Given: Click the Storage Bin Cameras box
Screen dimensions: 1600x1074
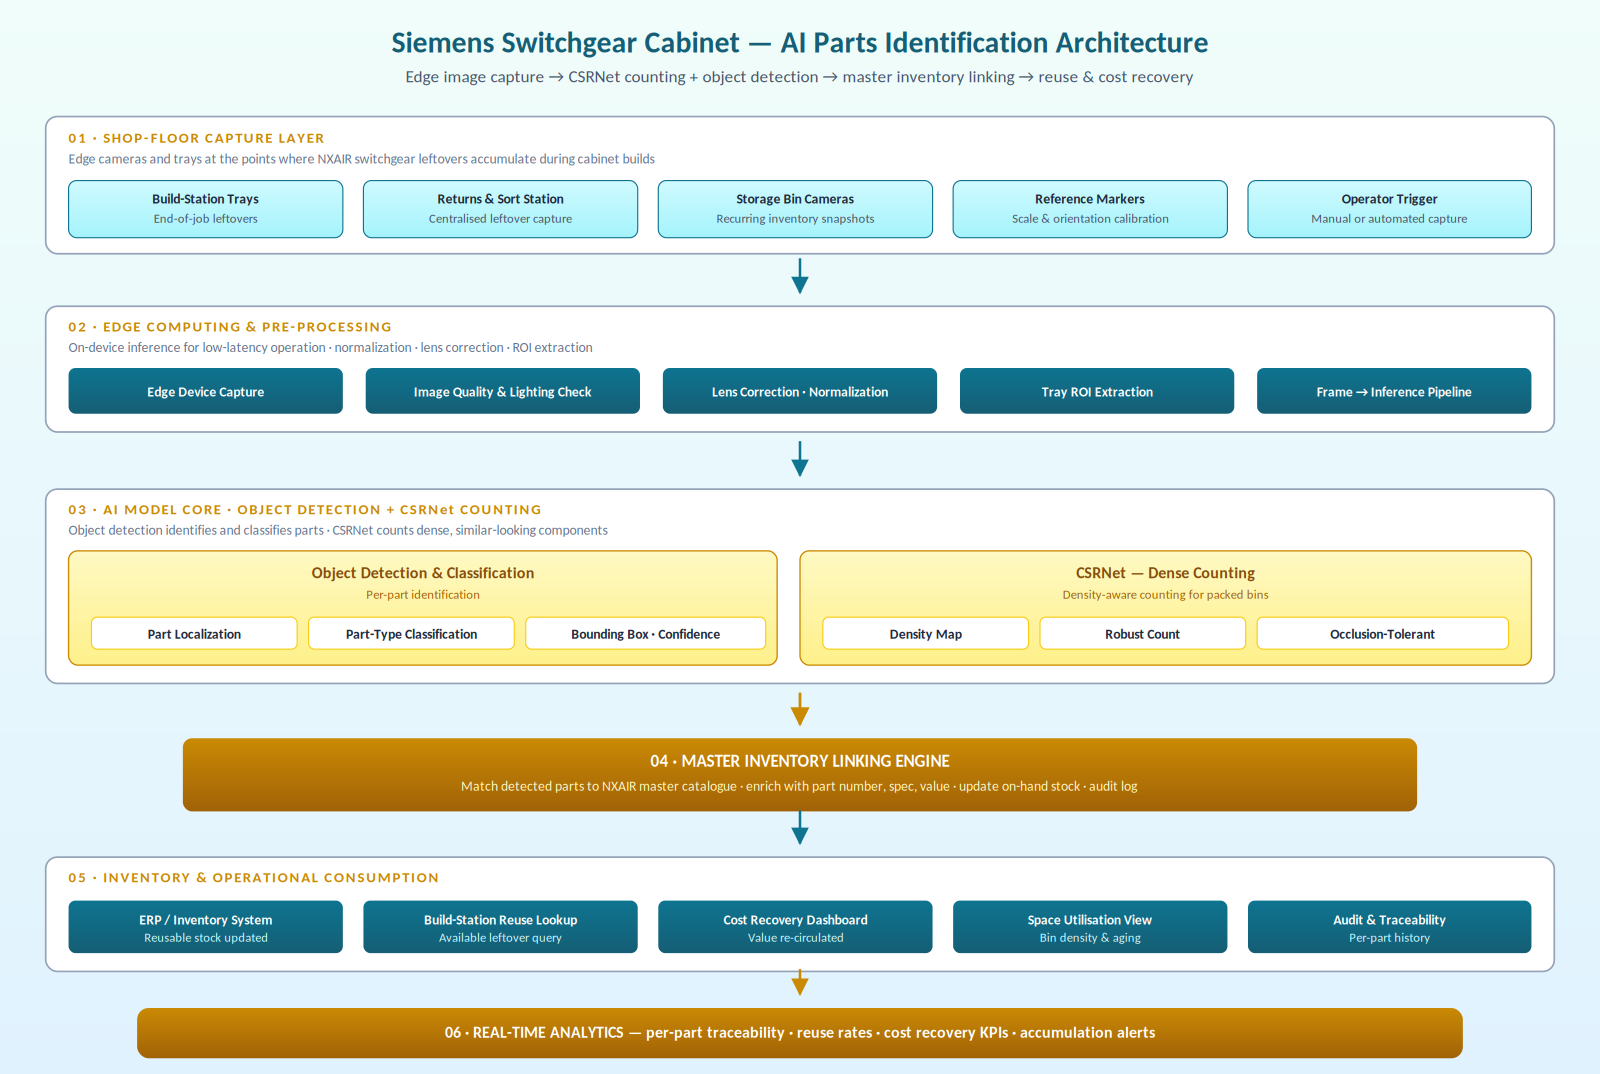Looking at the screenshot, I should click(795, 209).
